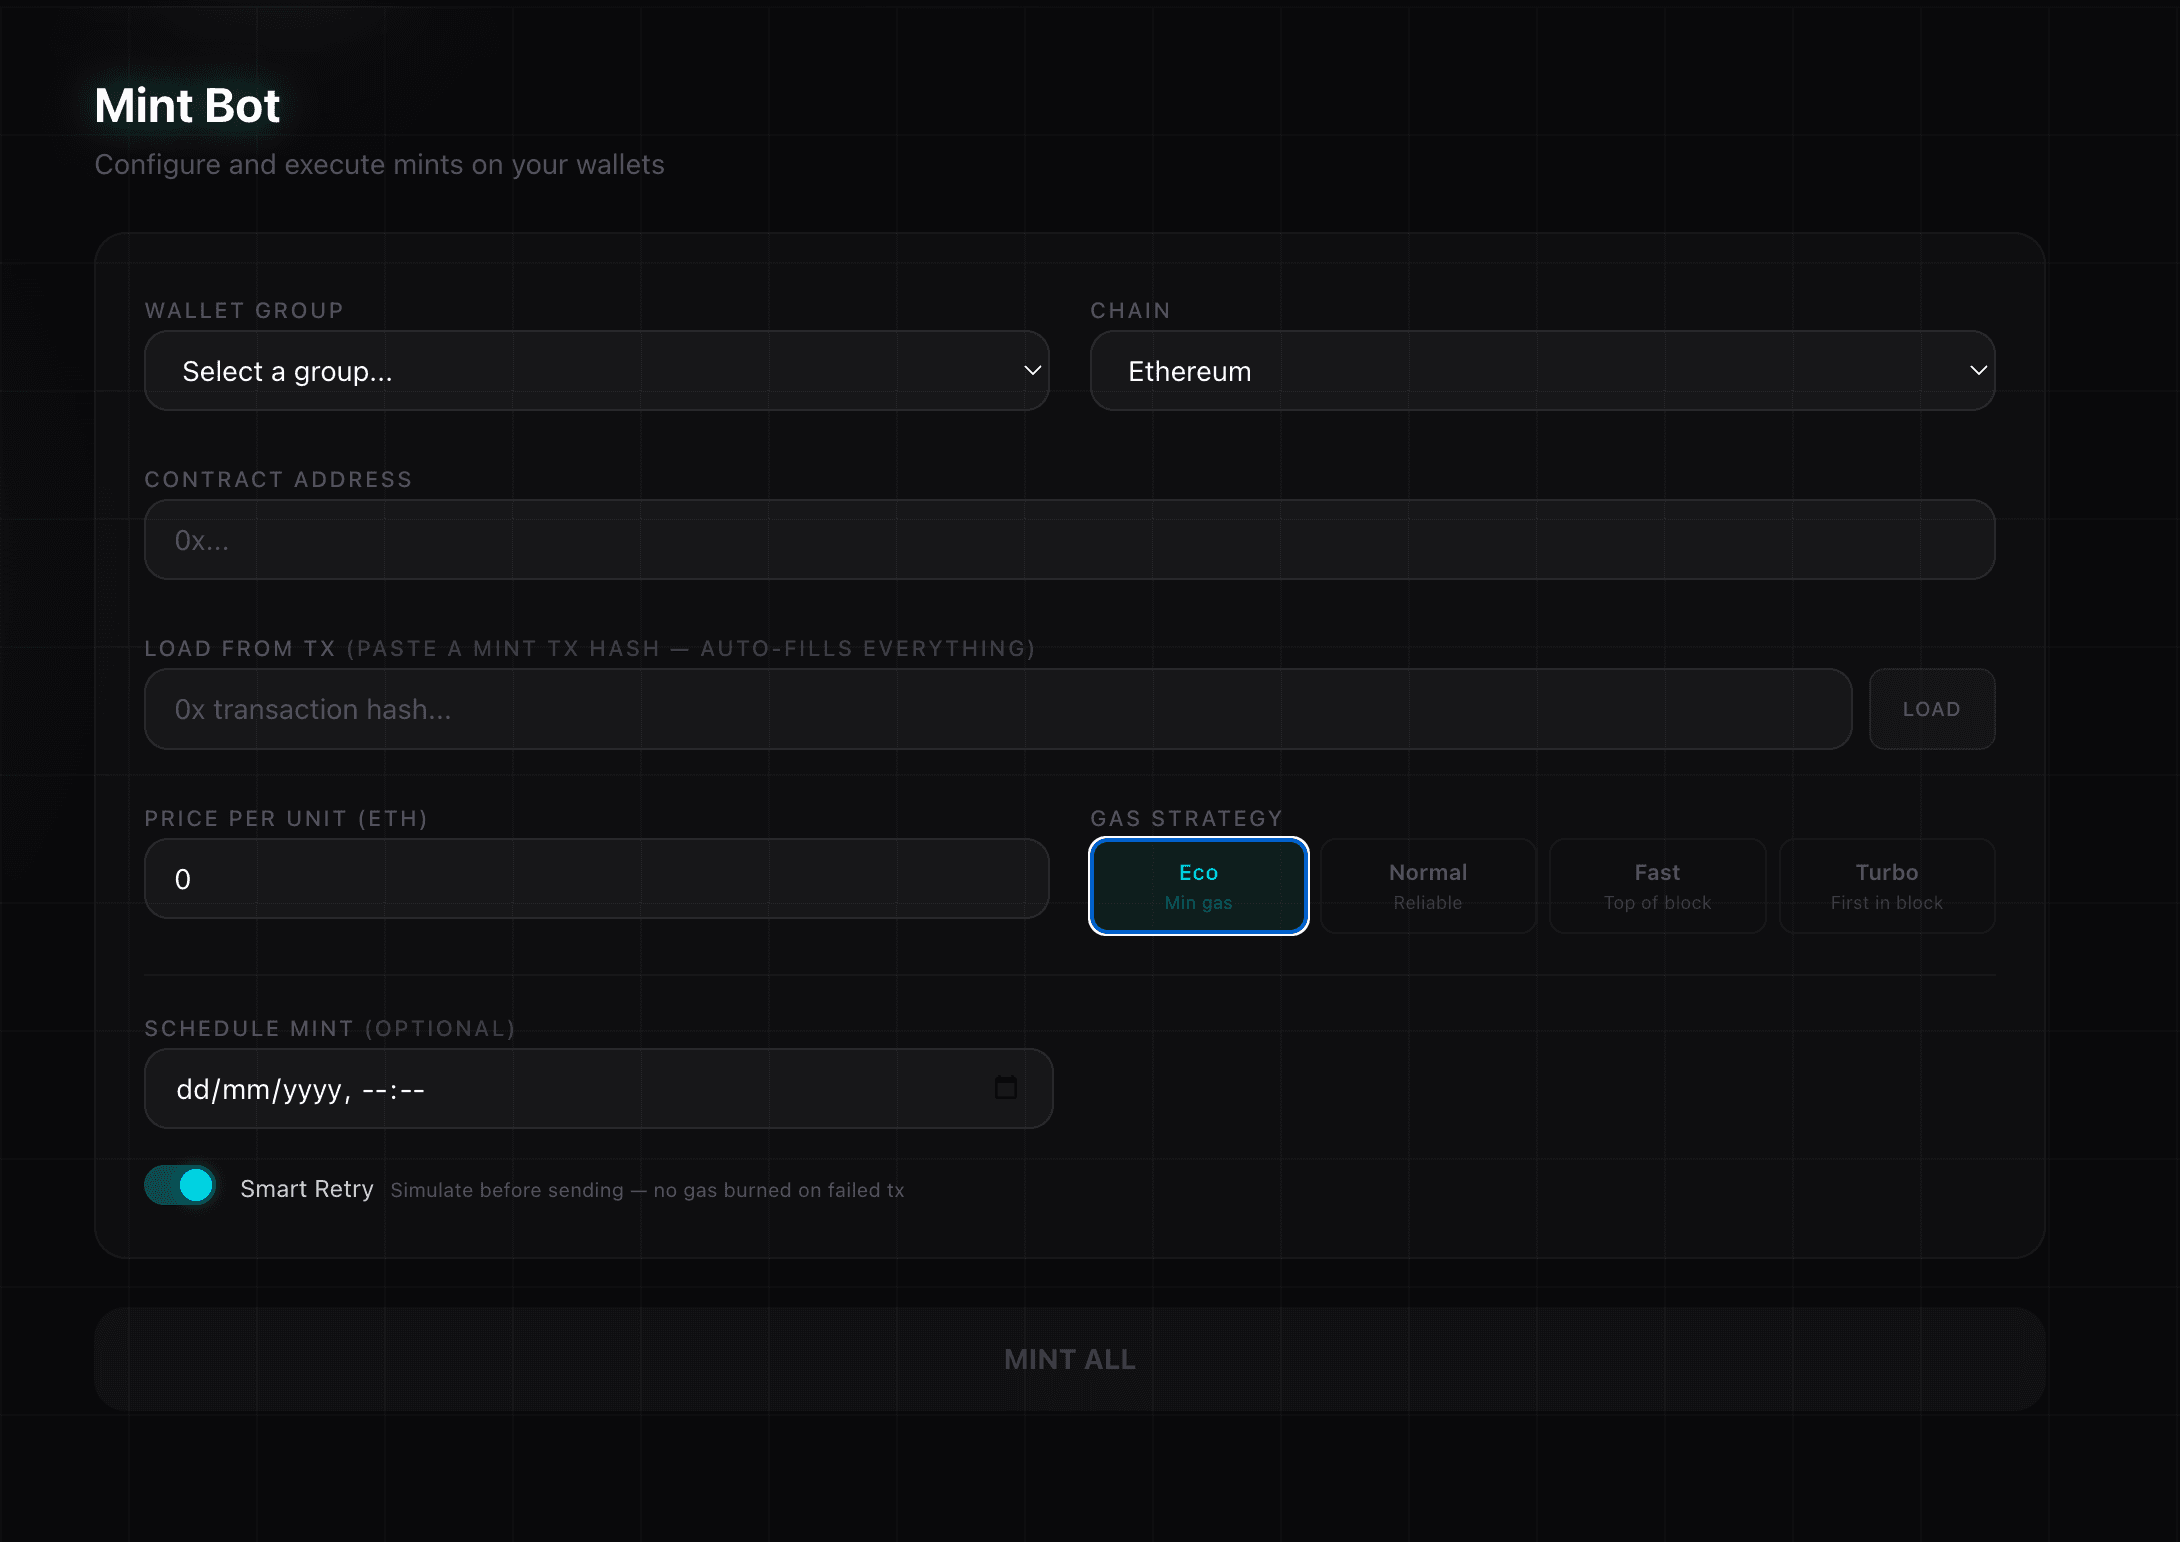Select the Fast gas strategy option
The image size is (2180, 1542).
coord(1657,885)
